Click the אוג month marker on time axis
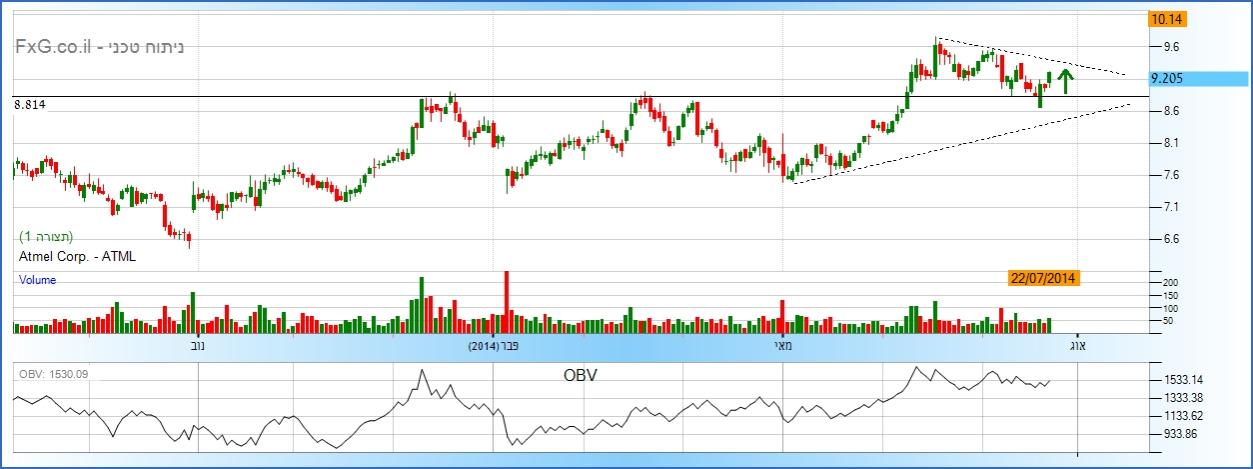The image size is (1253, 469). click(1078, 347)
